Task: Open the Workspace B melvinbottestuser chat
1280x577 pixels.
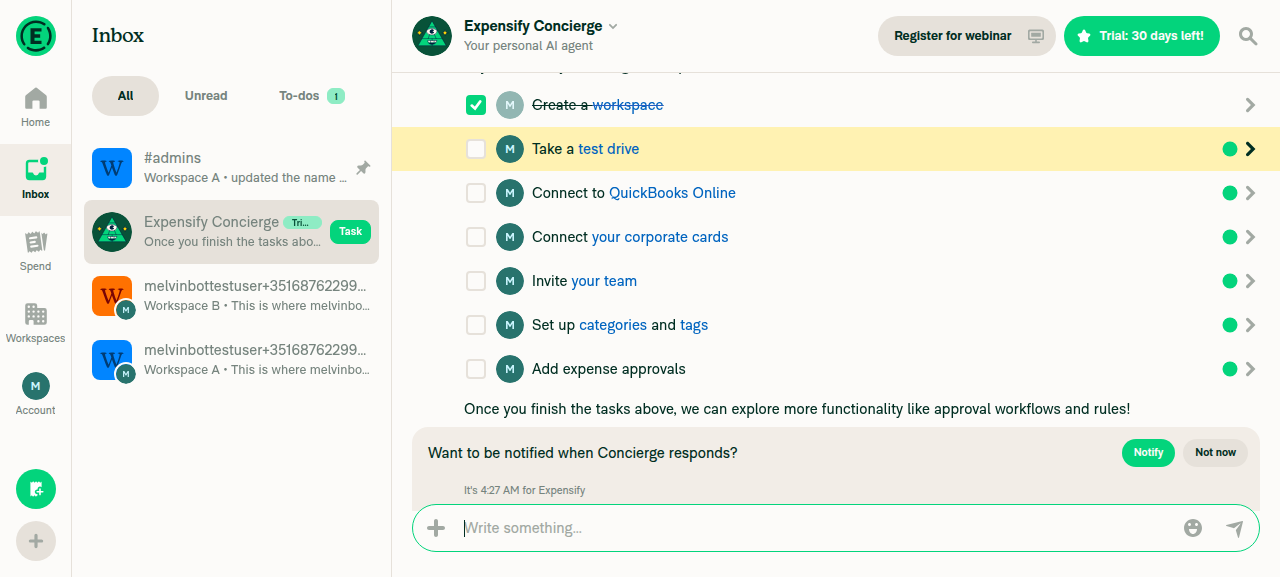Action: pyautogui.click(x=231, y=296)
